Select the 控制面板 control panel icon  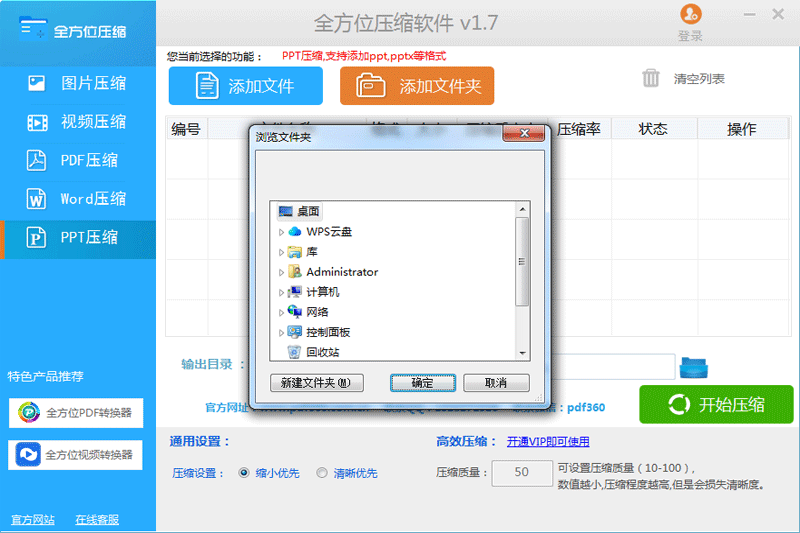tap(295, 332)
